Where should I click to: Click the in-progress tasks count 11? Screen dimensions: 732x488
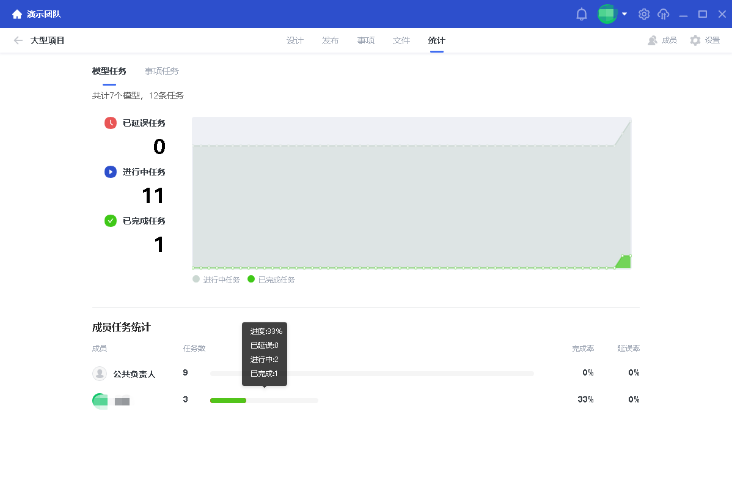click(x=153, y=196)
